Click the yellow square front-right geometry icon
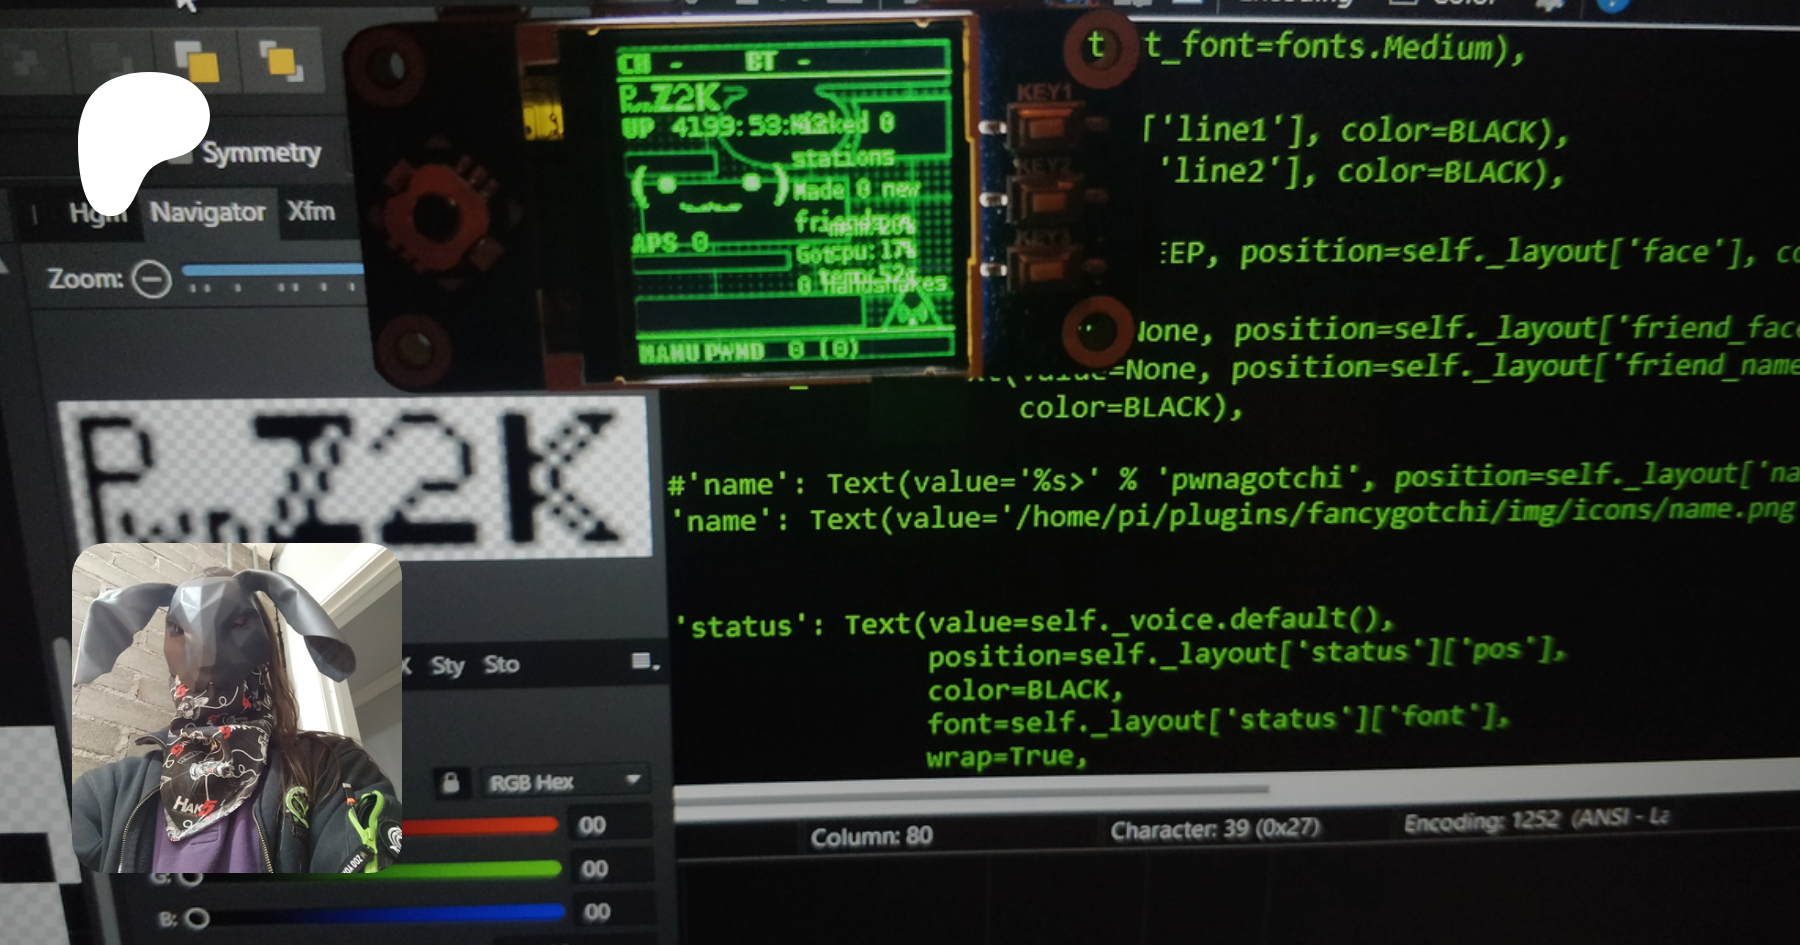The width and height of the screenshot is (1800, 945). pos(281,61)
